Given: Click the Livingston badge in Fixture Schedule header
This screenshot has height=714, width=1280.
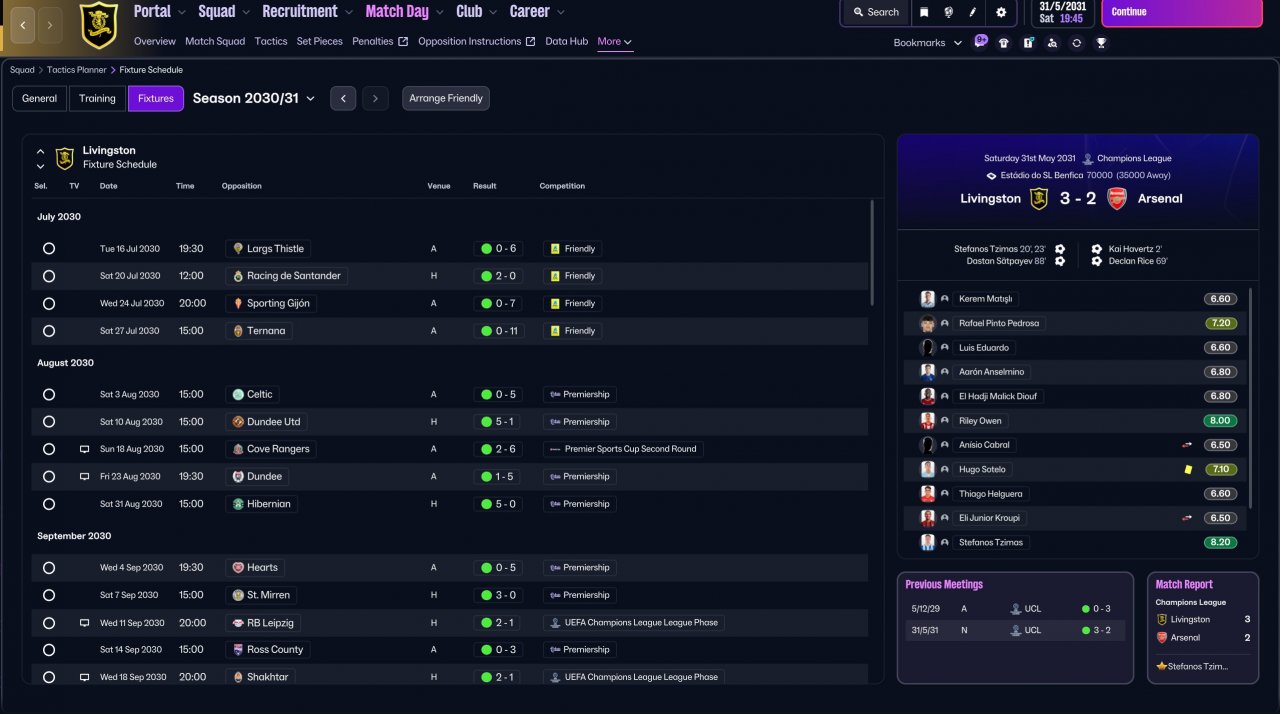Looking at the screenshot, I should [x=65, y=158].
